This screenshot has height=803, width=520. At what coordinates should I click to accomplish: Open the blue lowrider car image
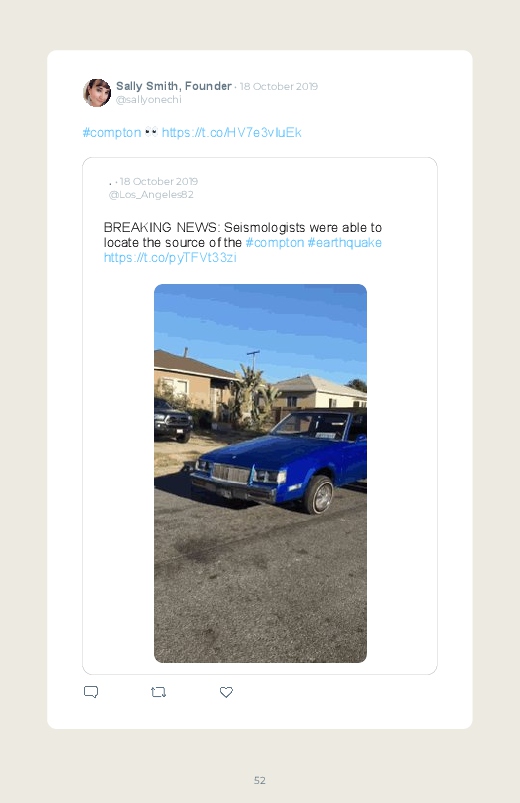260,473
